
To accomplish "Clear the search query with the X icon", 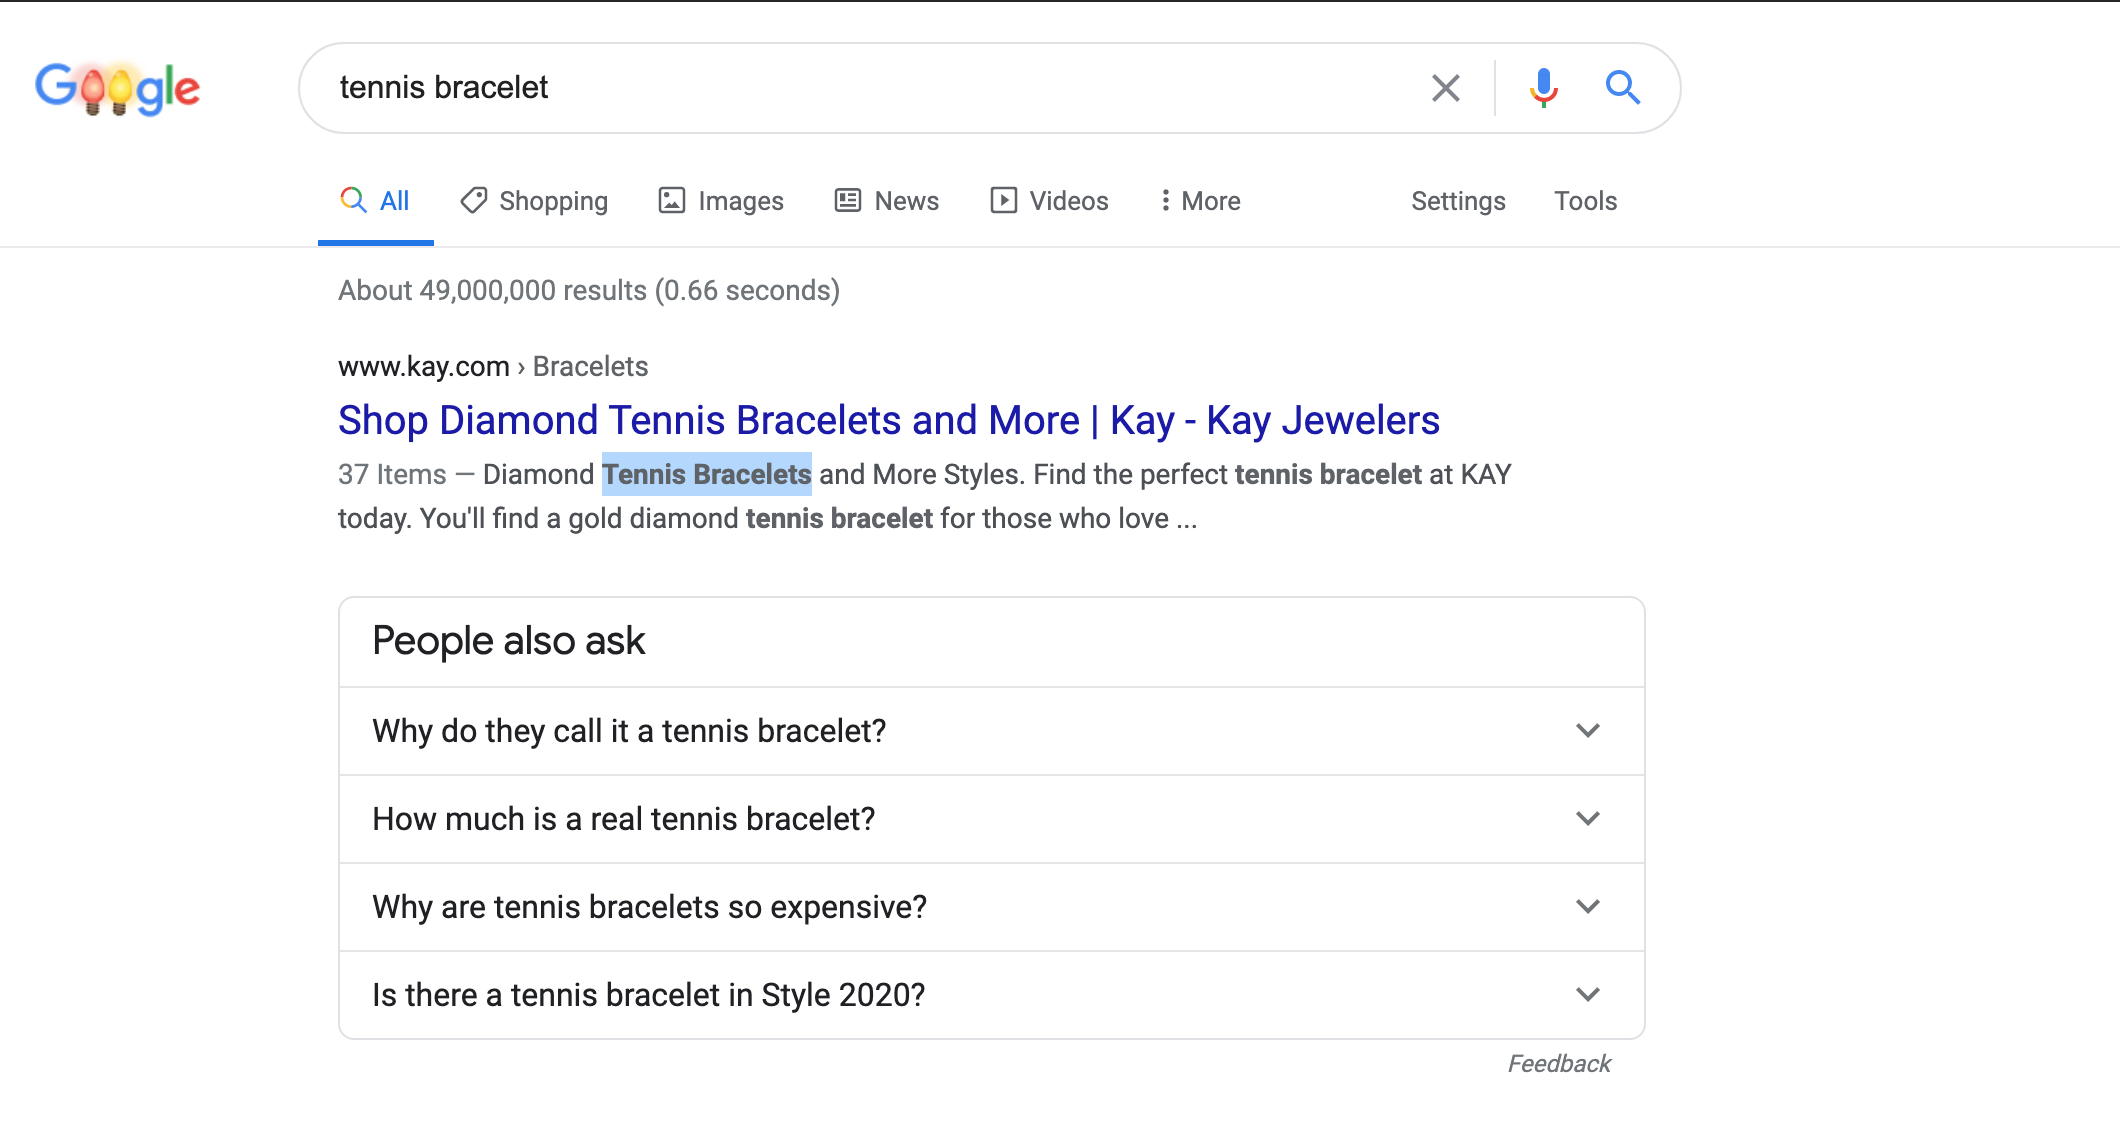I will [x=1444, y=88].
